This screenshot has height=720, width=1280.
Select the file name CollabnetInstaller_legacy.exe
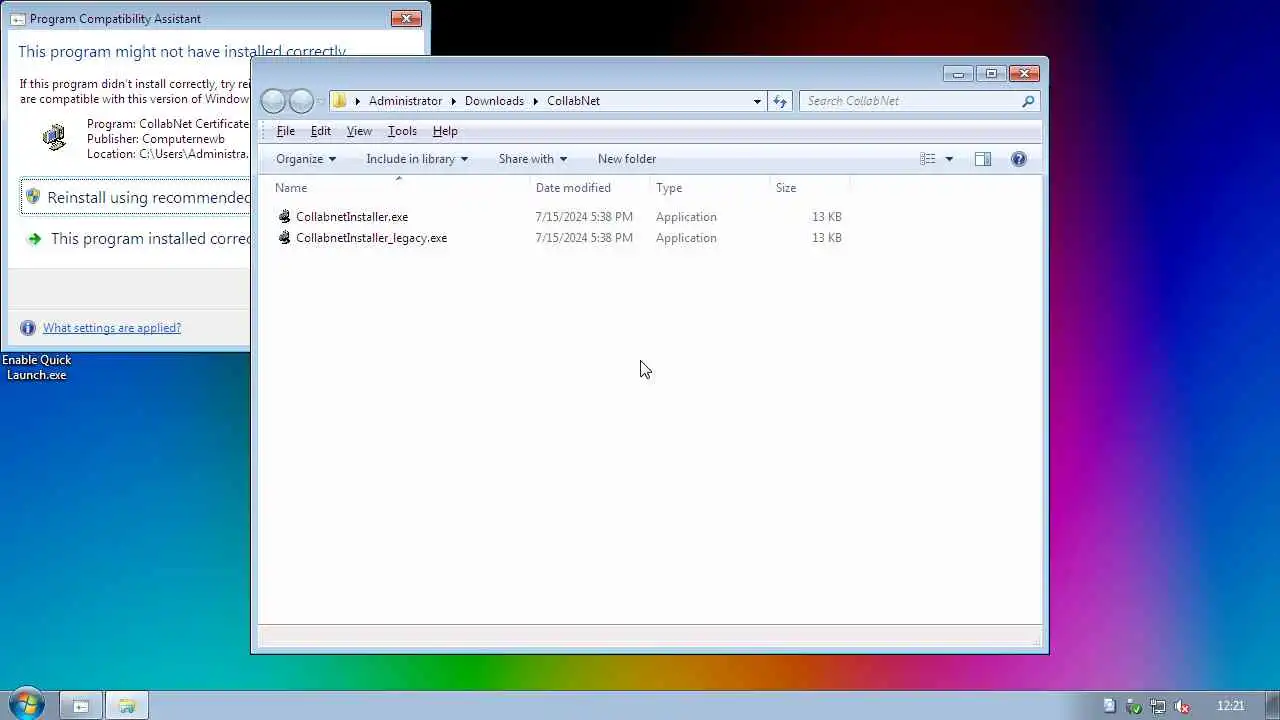point(371,238)
